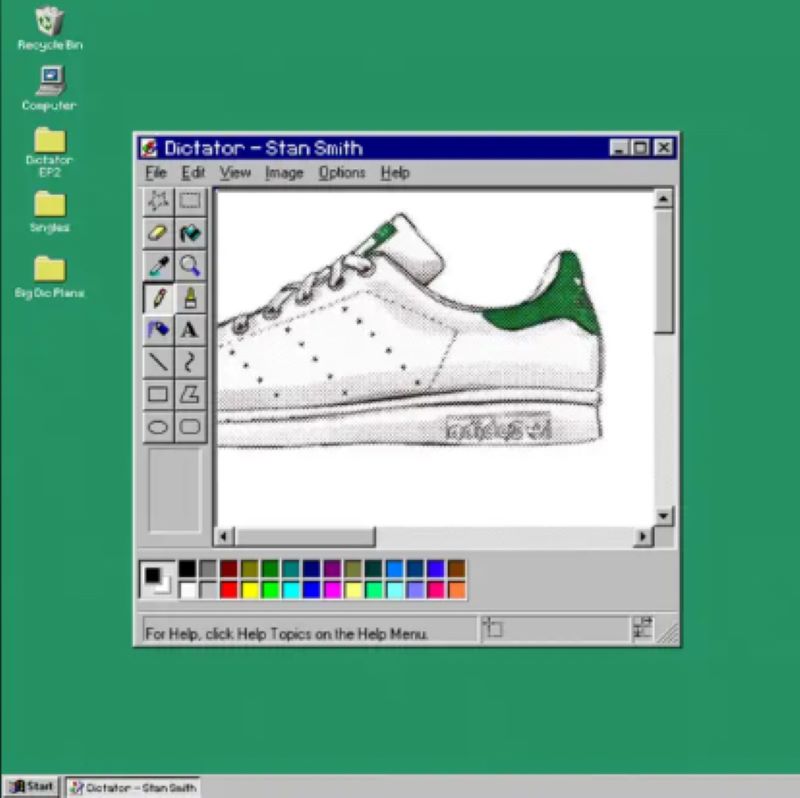Open the Options menu
Viewport: 800px width, 798px height.
pyautogui.click(x=342, y=172)
